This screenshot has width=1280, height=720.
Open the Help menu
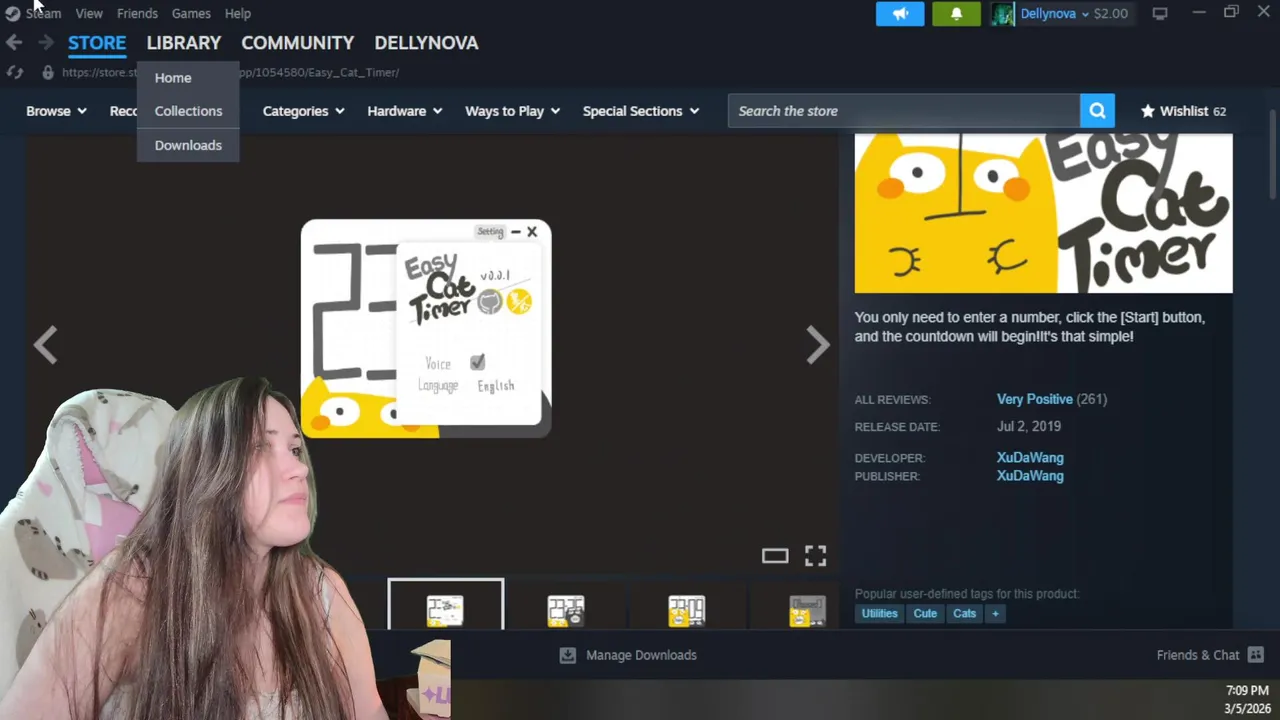tap(238, 13)
